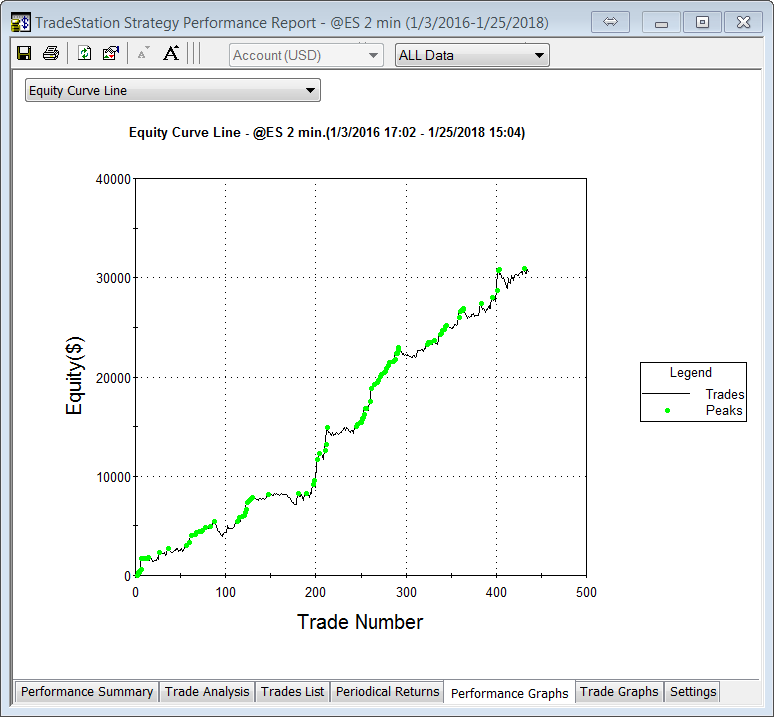The image size is (774, 717).
Task: Switch to the Performance Summary tab
Action: [87, 692]
